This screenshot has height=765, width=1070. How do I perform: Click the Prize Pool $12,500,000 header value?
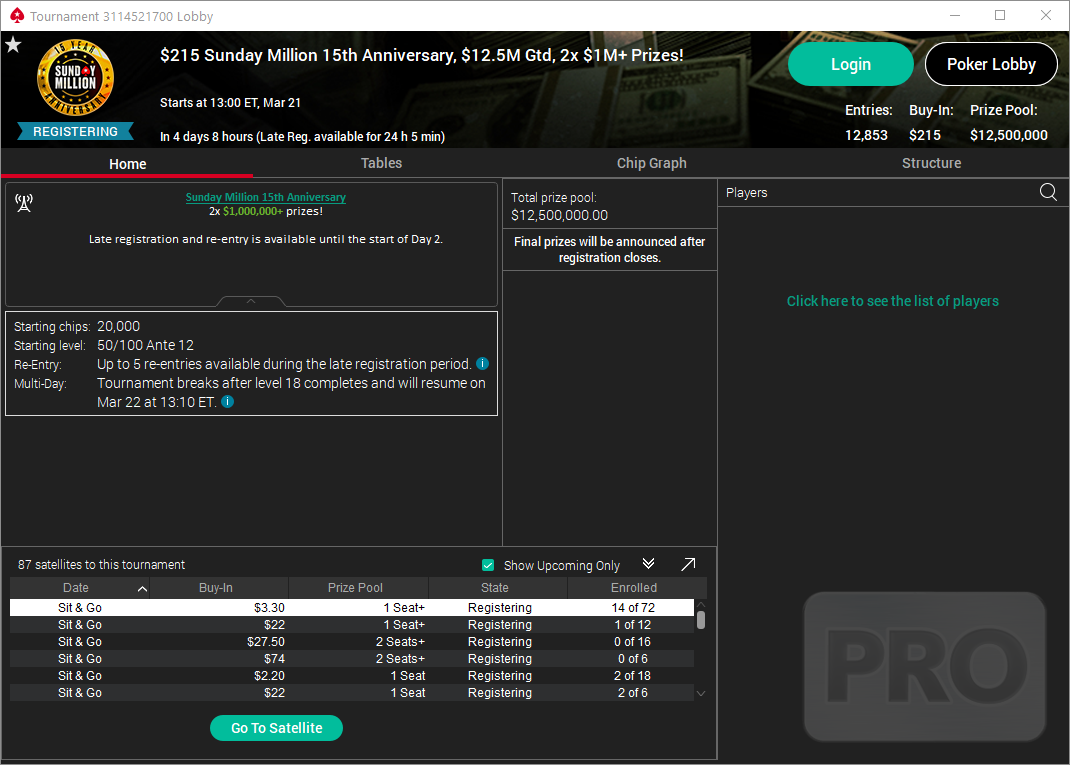[1009, 135]
